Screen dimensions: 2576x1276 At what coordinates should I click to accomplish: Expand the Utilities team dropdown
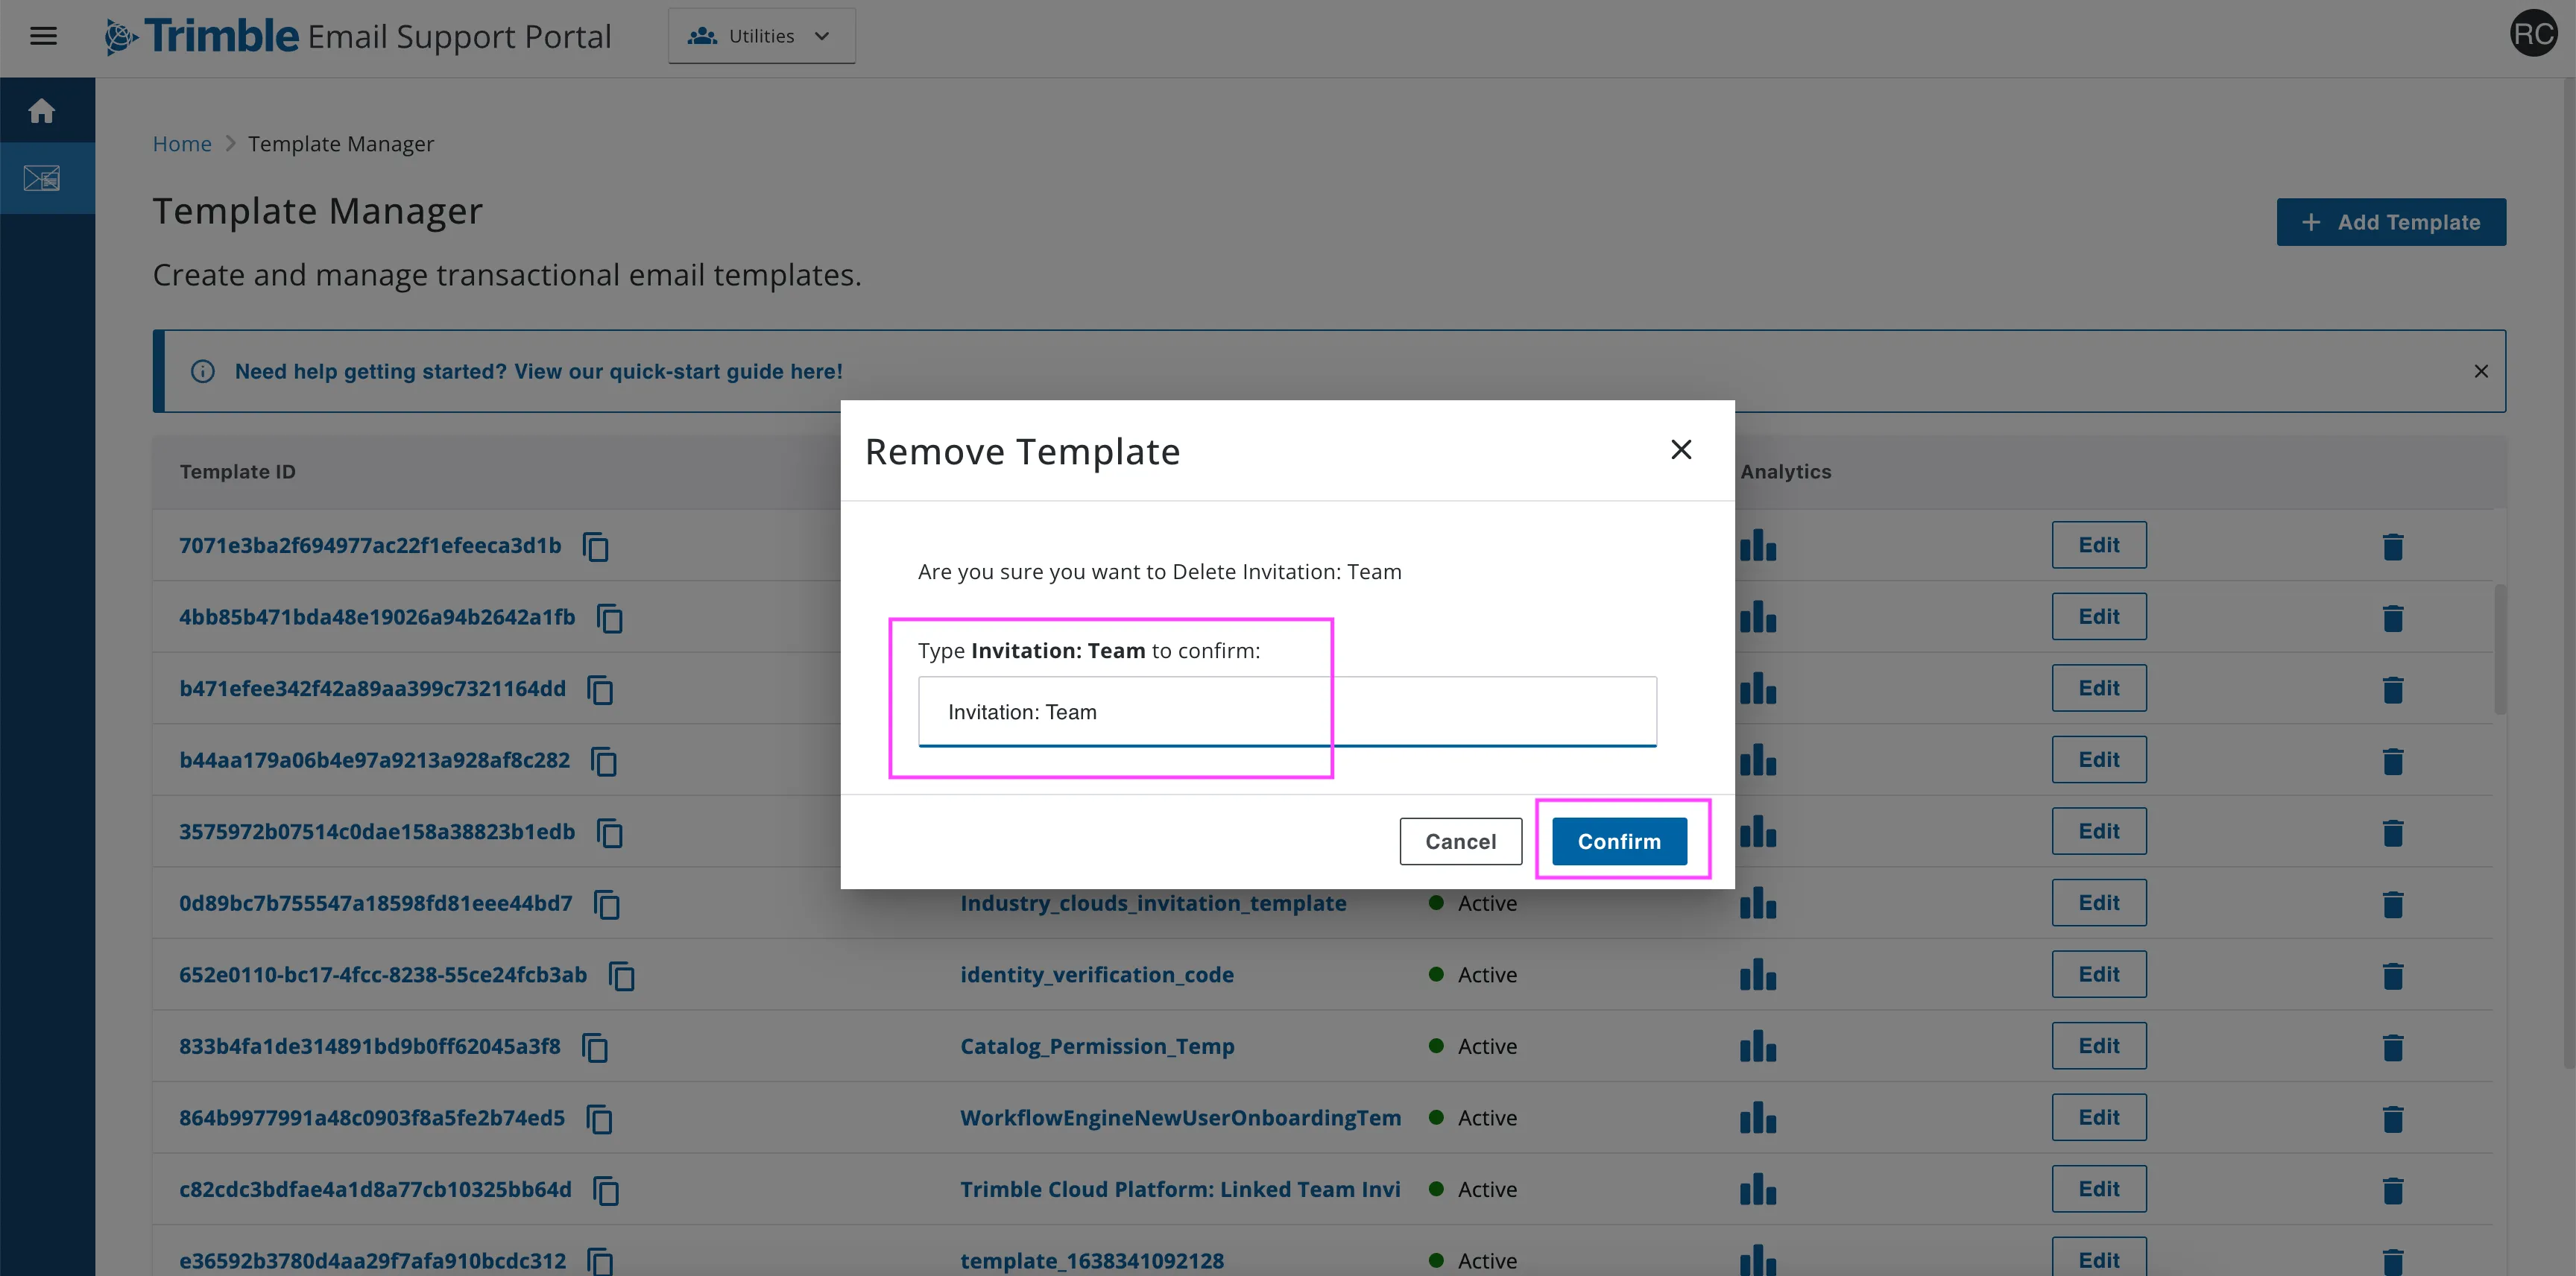pyautogui.click(x=762, y=36)
